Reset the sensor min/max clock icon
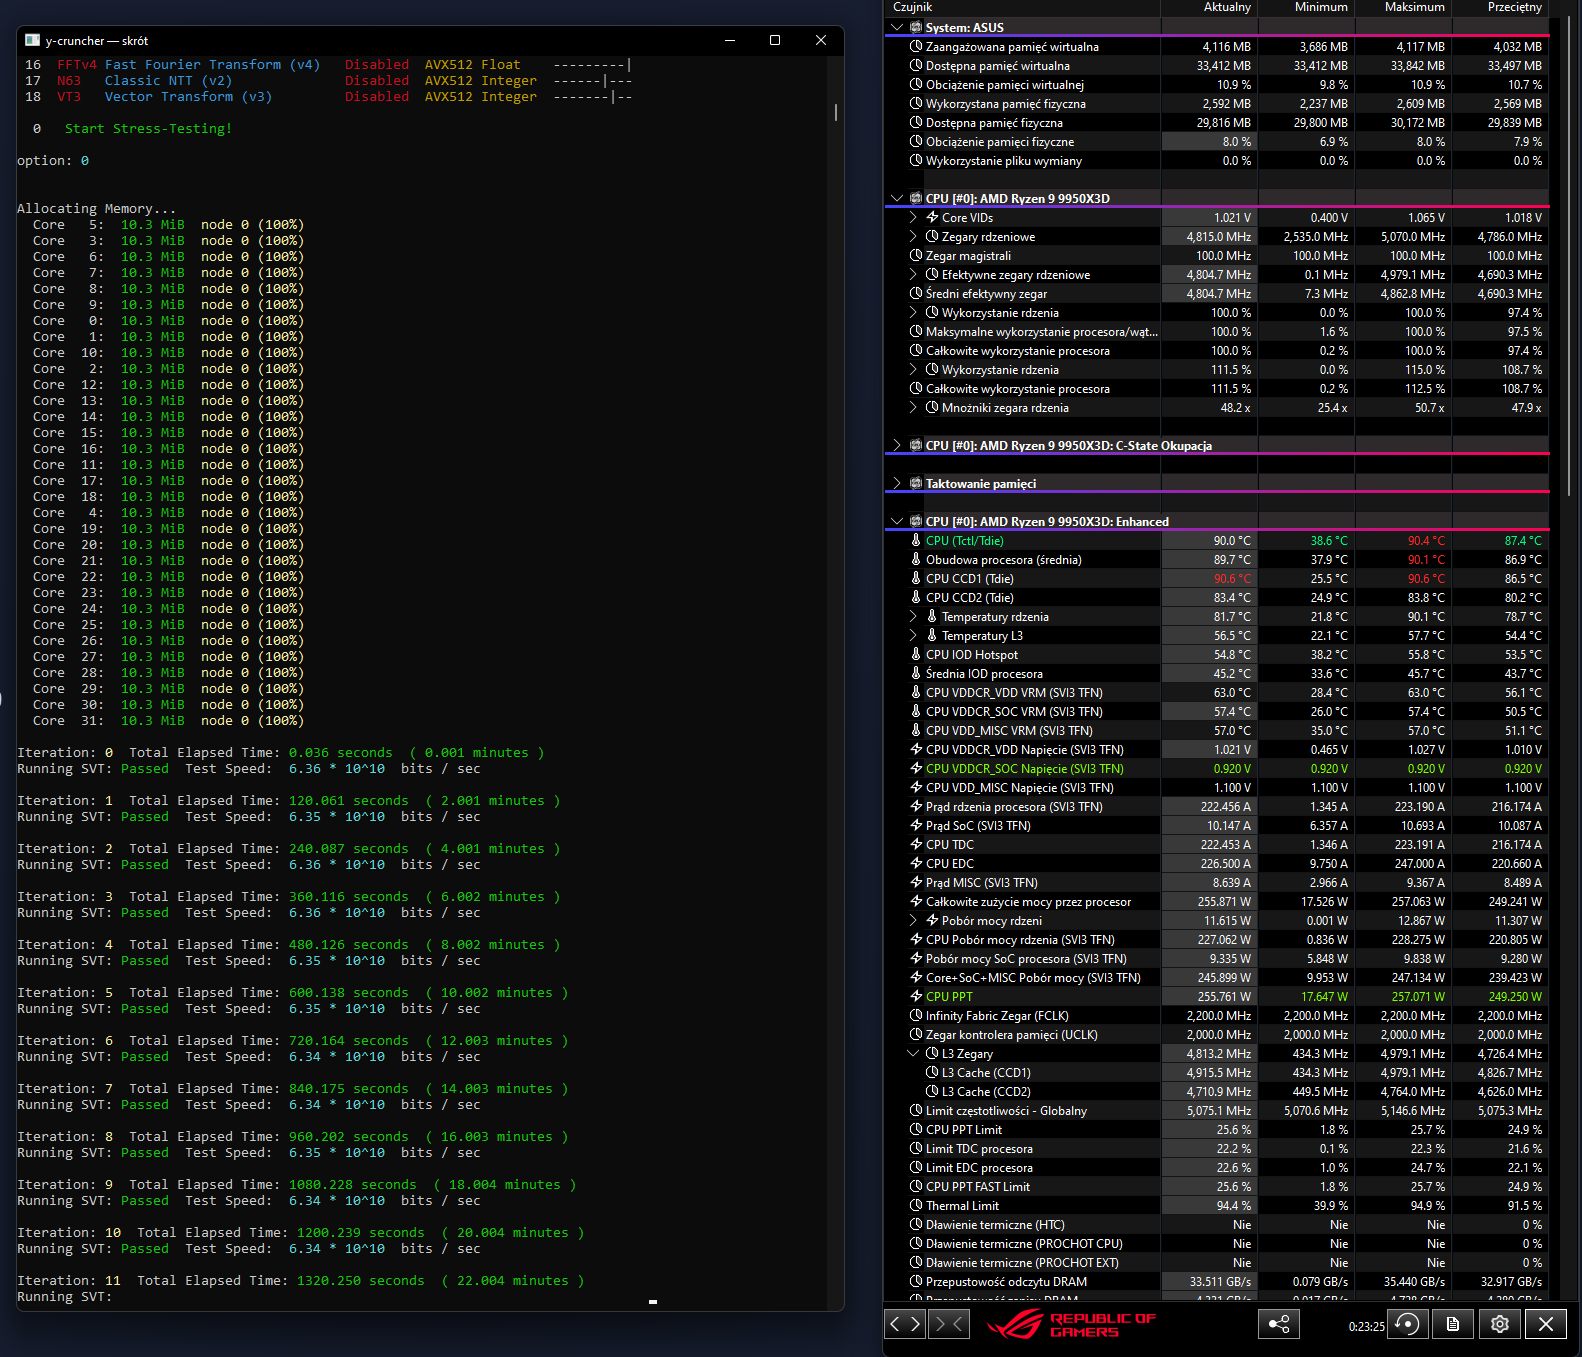The height and width of the screenshot is (1357, 1582). tap(1407, 1324)
